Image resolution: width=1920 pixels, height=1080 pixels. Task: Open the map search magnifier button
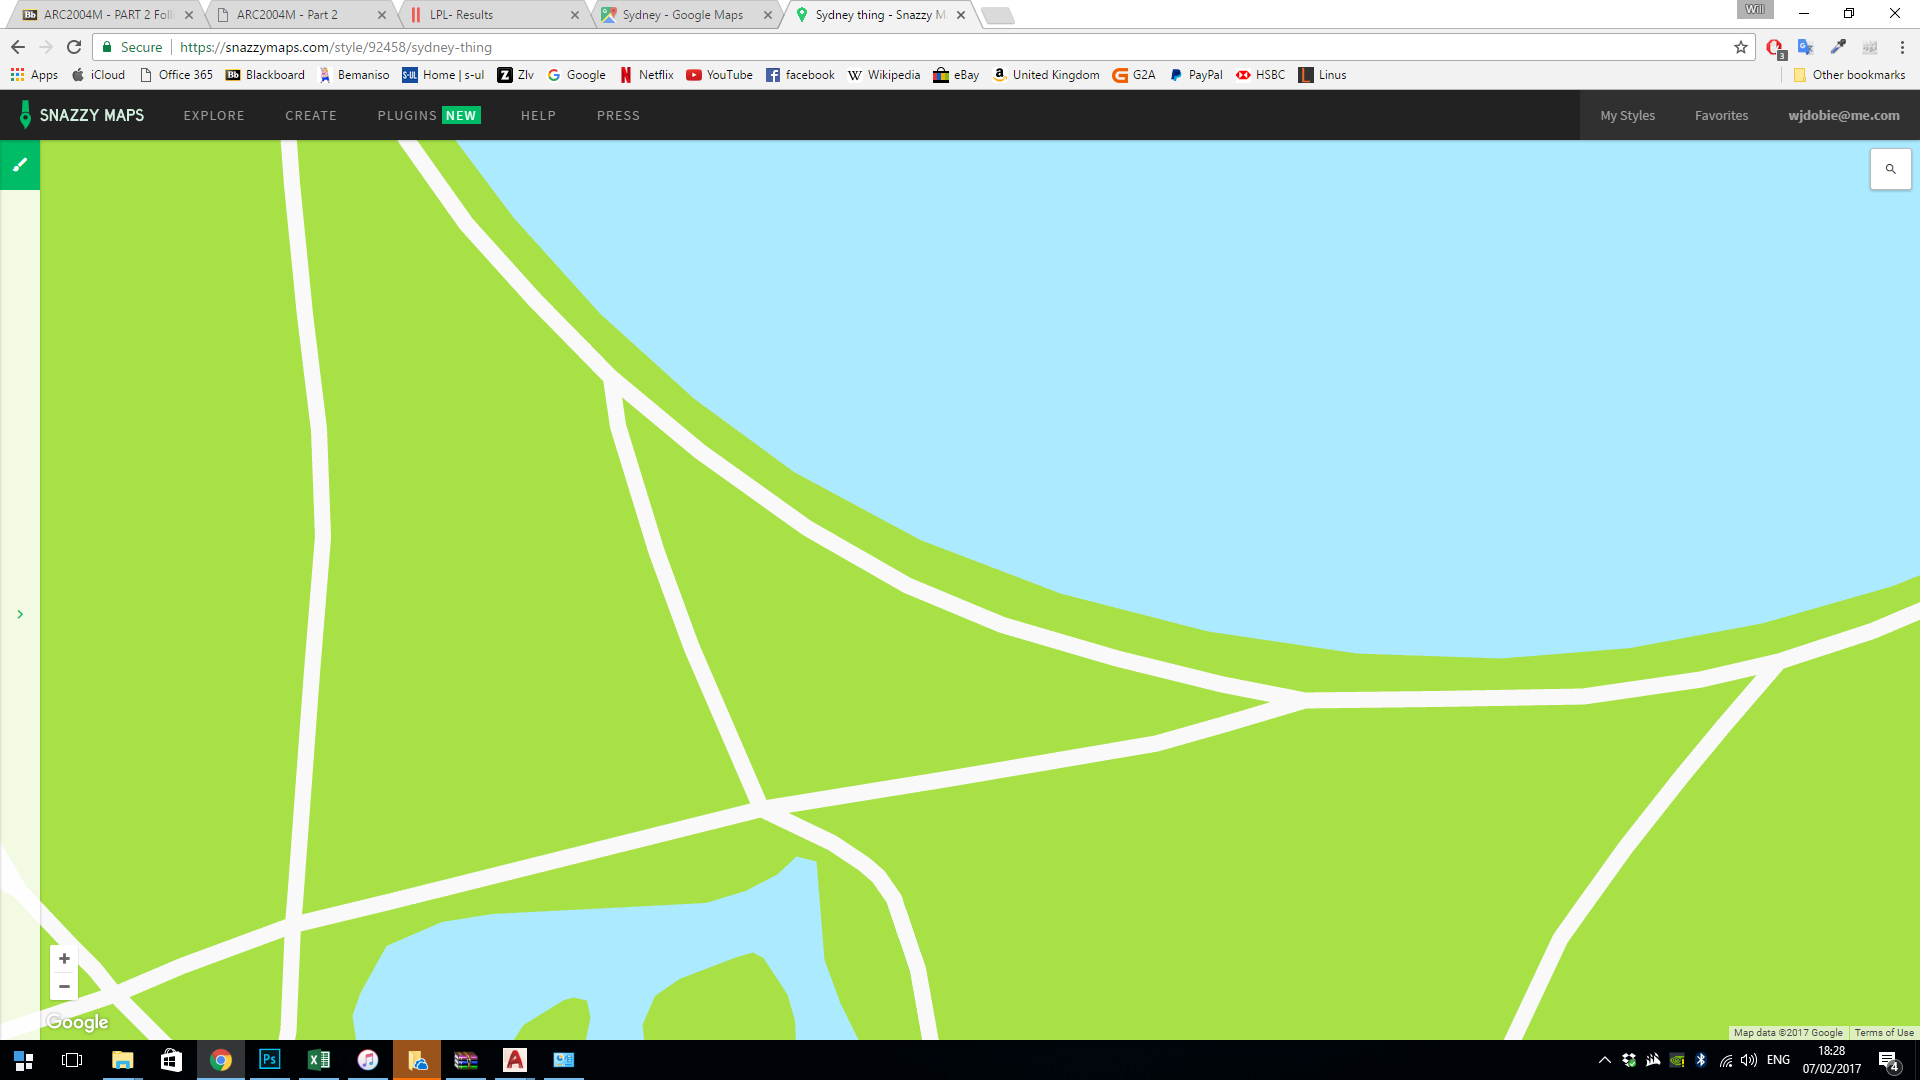tap(1890, 169)
